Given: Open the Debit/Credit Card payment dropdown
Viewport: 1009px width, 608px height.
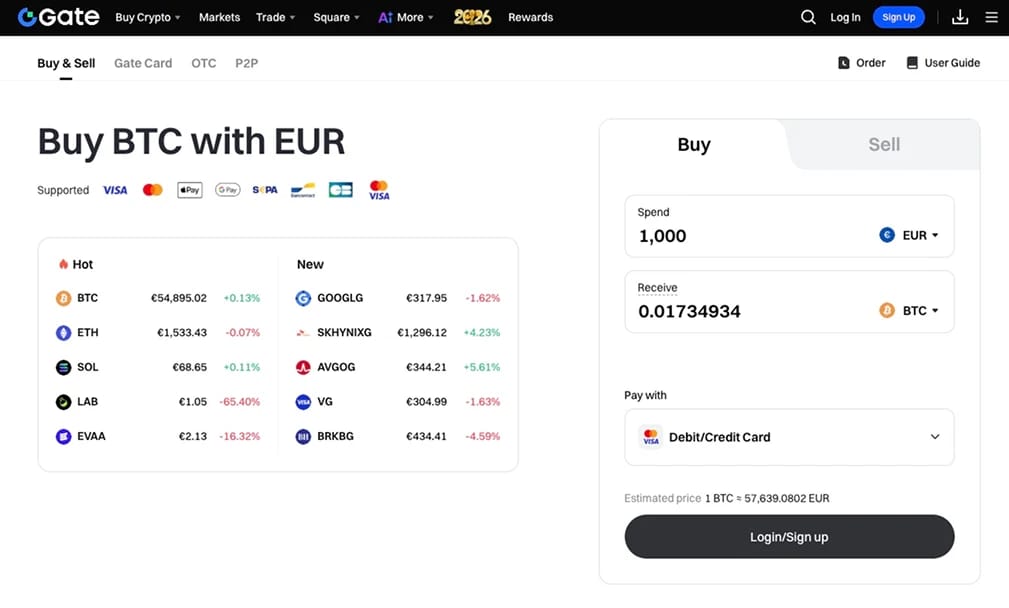Looking at the screenshot, I should [x=789, y=437].
